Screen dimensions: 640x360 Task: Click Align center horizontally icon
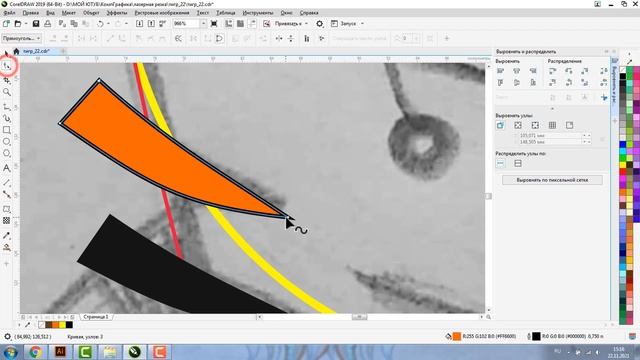[x=517, y=71]
